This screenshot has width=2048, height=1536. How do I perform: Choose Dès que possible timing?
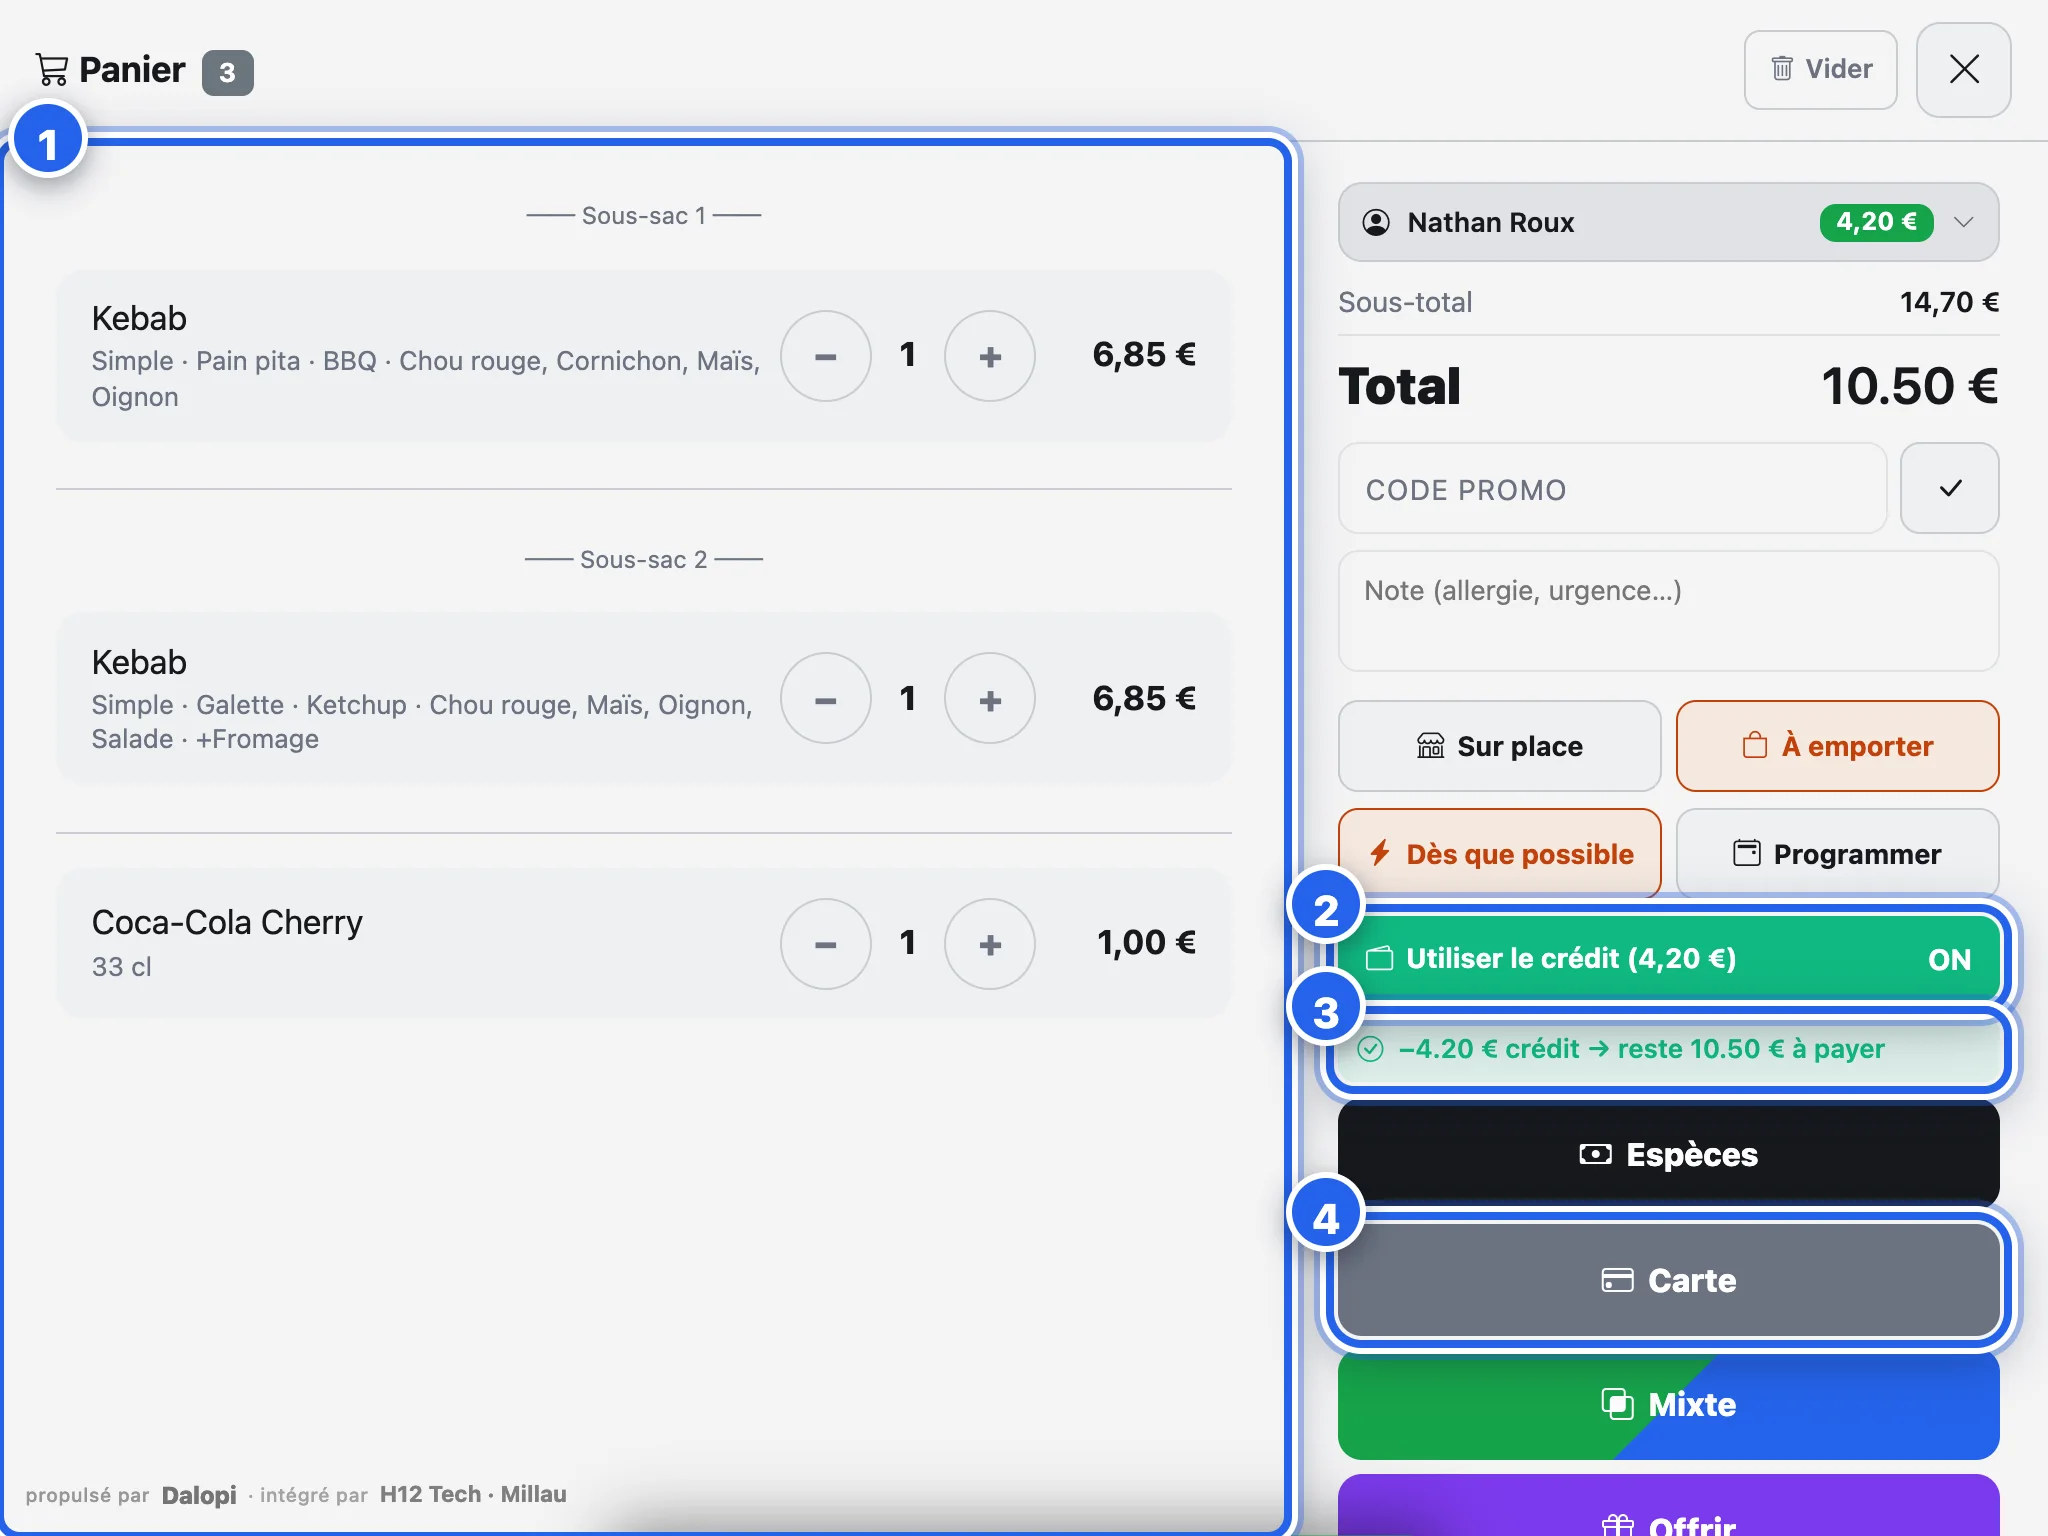tap(1499, 854)
